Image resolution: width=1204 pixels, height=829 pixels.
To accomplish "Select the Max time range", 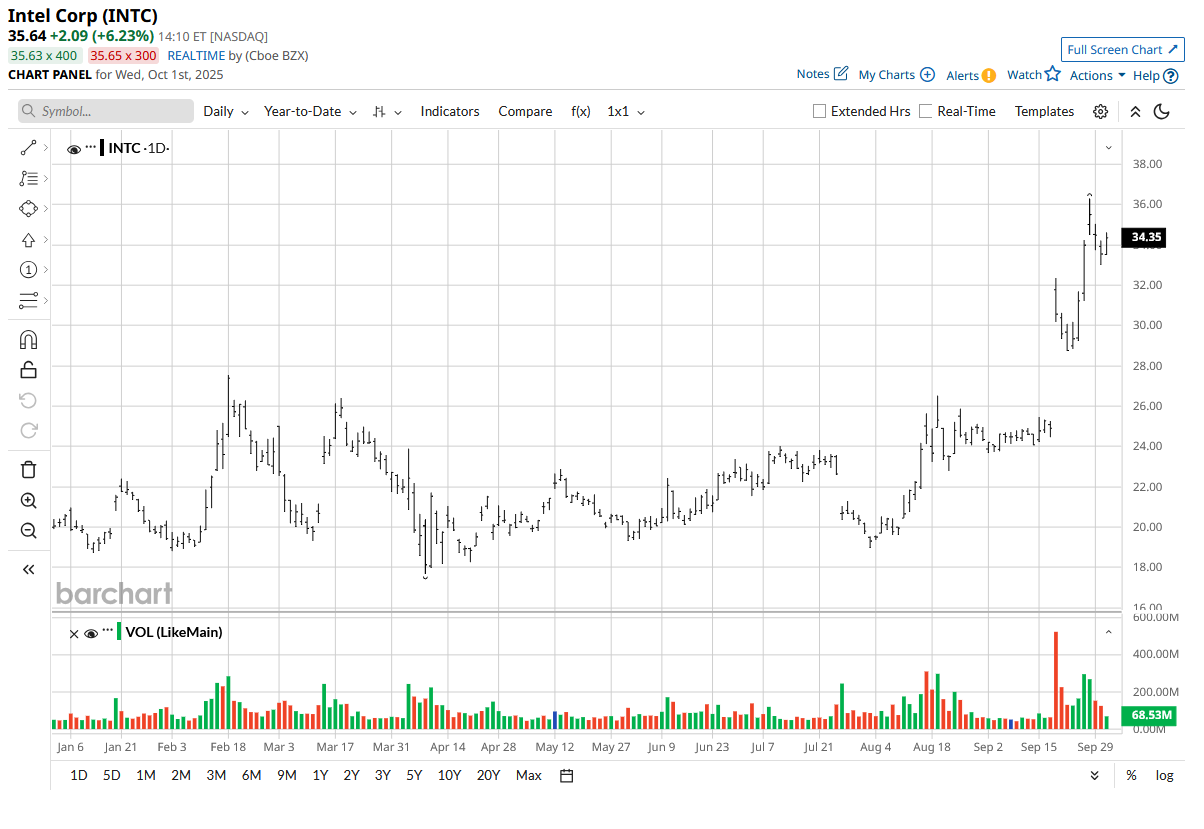I will tap(529, 775).
